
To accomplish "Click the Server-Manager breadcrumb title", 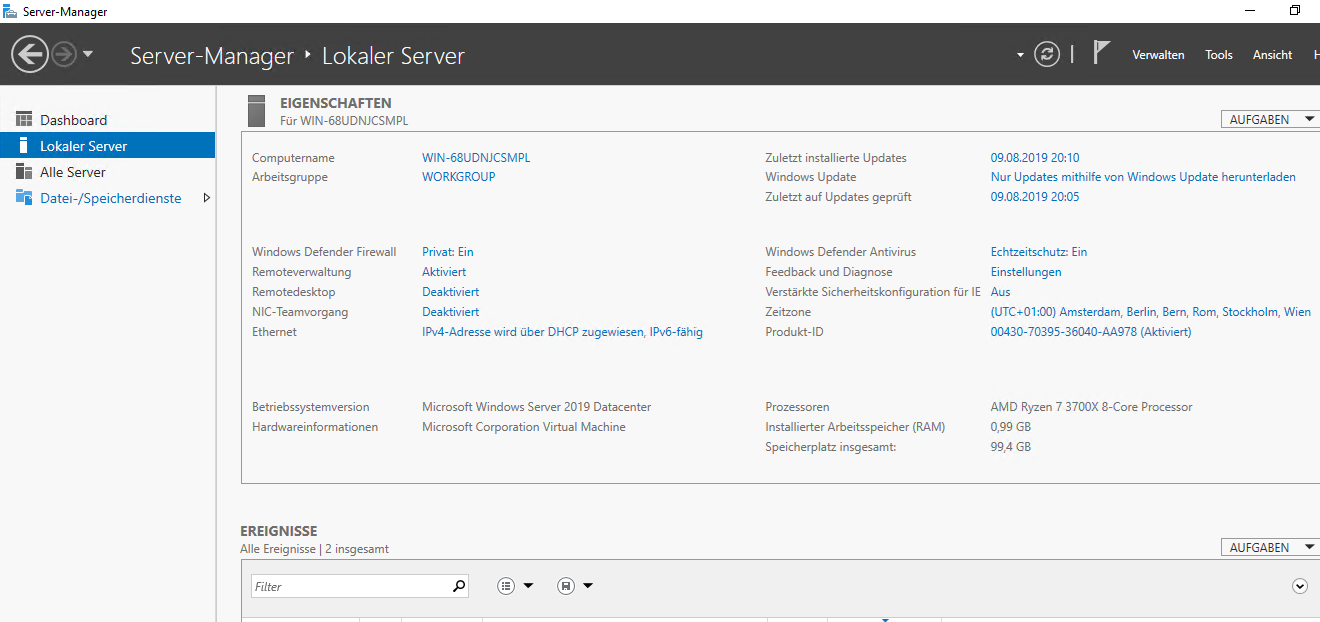I will click(212, 56).
